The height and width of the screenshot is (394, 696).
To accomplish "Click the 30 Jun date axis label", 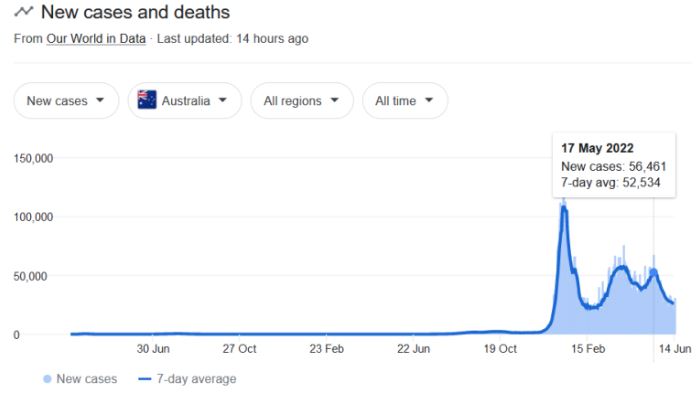I will 153,349.
